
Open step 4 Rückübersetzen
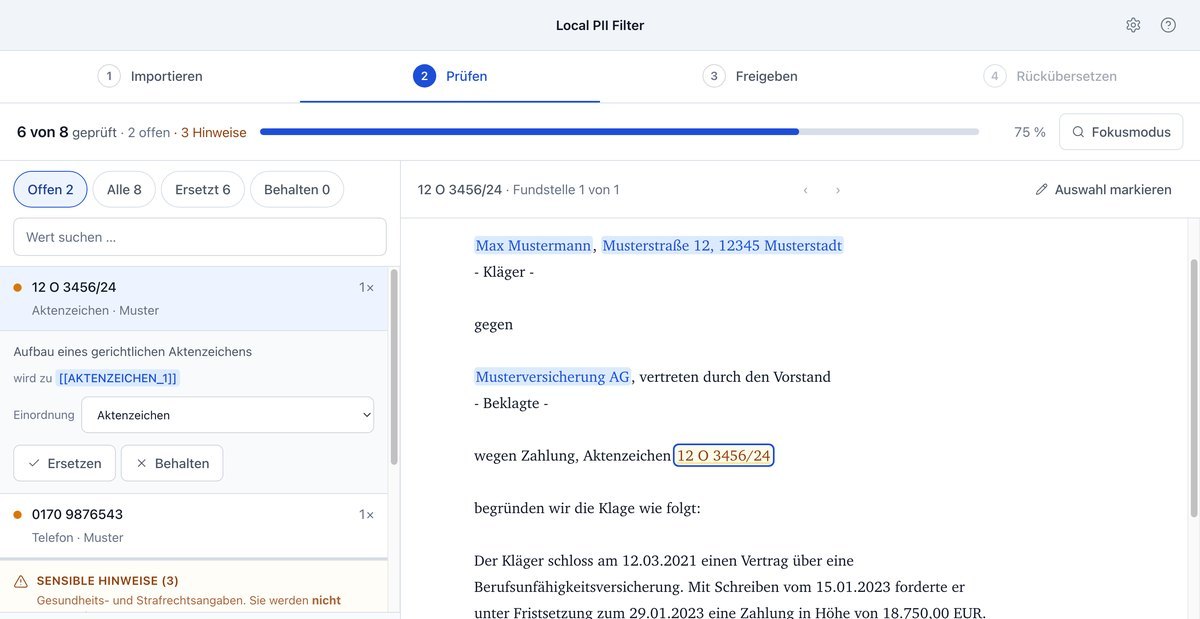pos(1050,76)
